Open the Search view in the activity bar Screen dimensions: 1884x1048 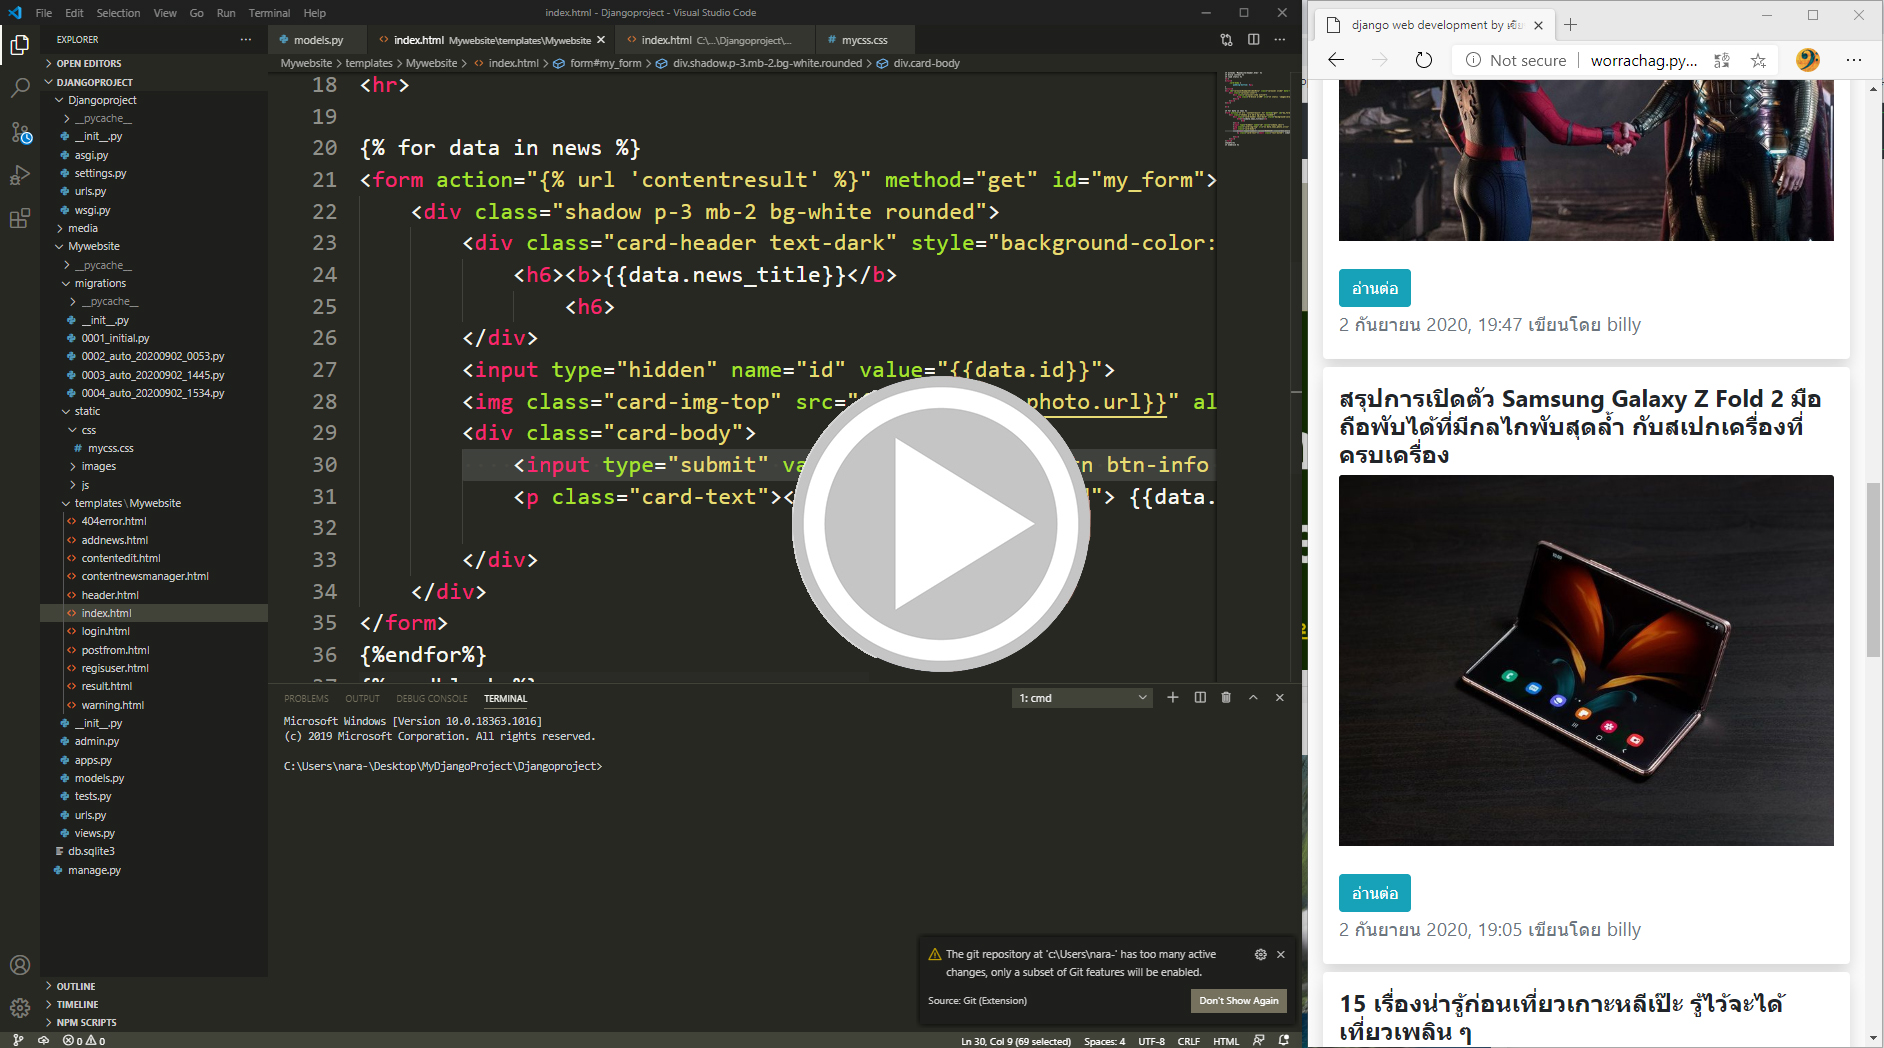coord(20,88)
